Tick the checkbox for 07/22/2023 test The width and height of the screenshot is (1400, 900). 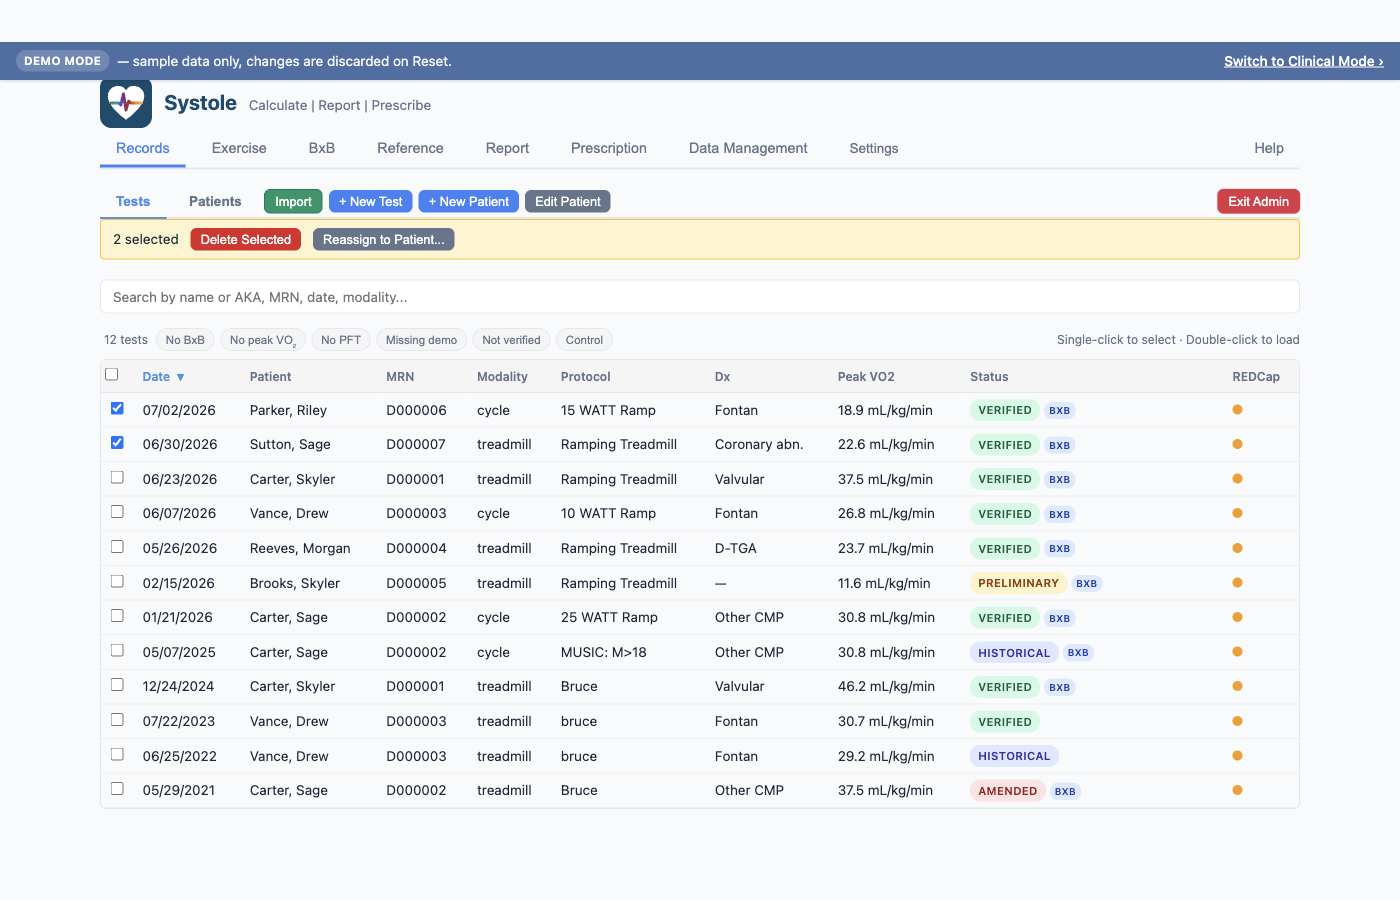coord(117,720)
